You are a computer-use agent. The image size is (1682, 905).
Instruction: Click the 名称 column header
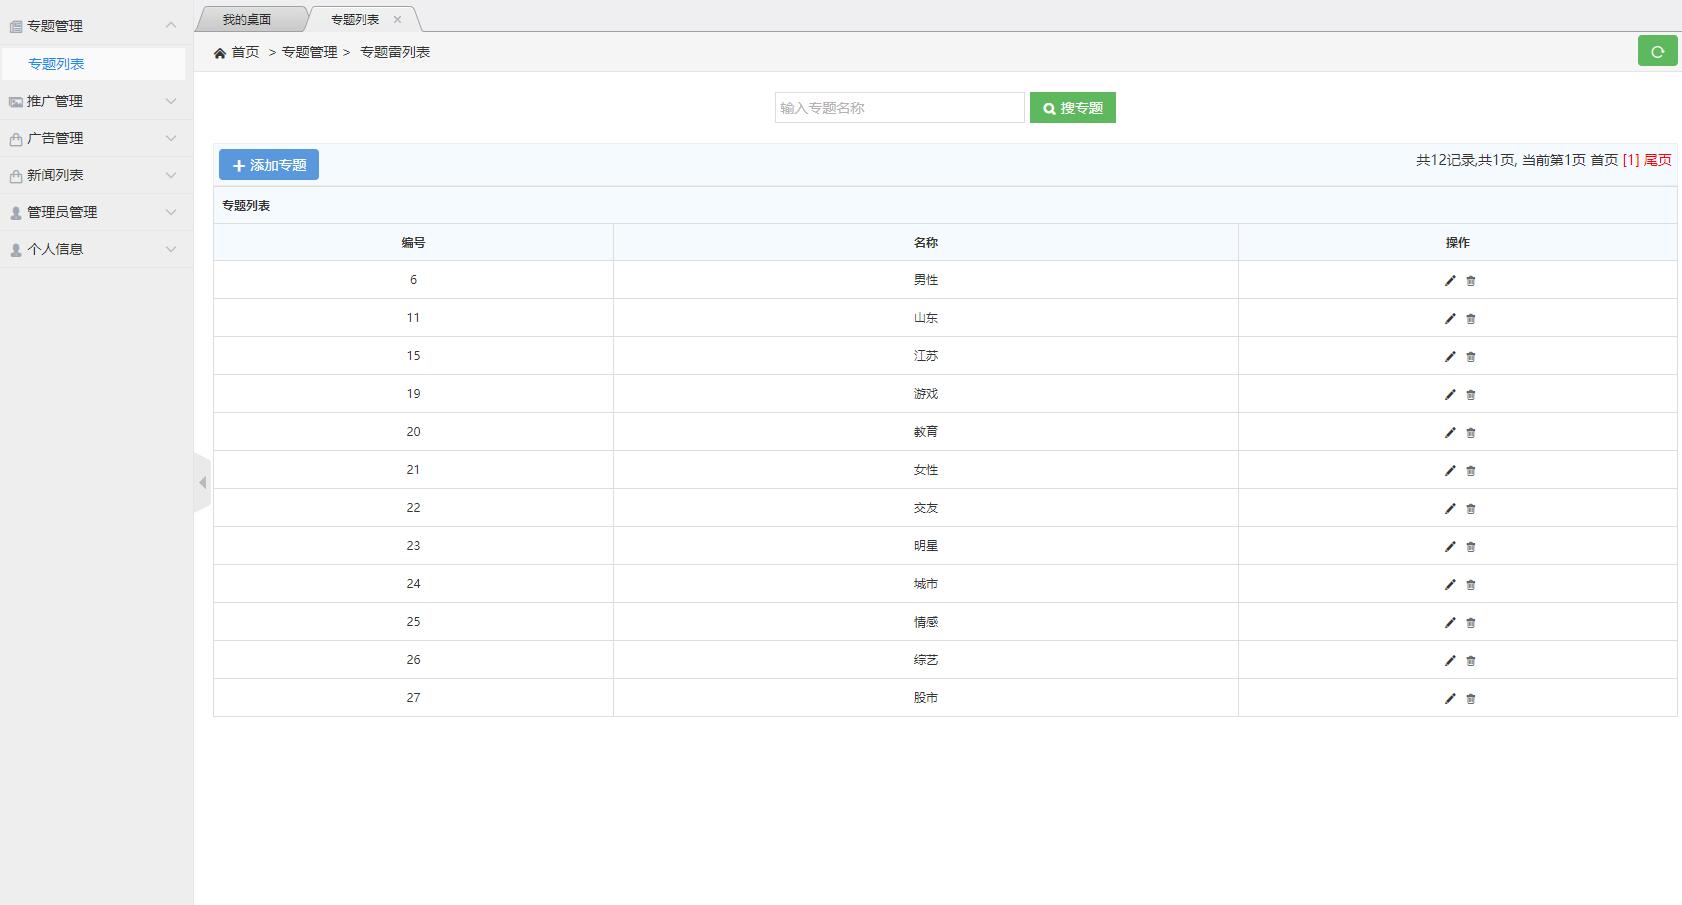click(926, 243)
